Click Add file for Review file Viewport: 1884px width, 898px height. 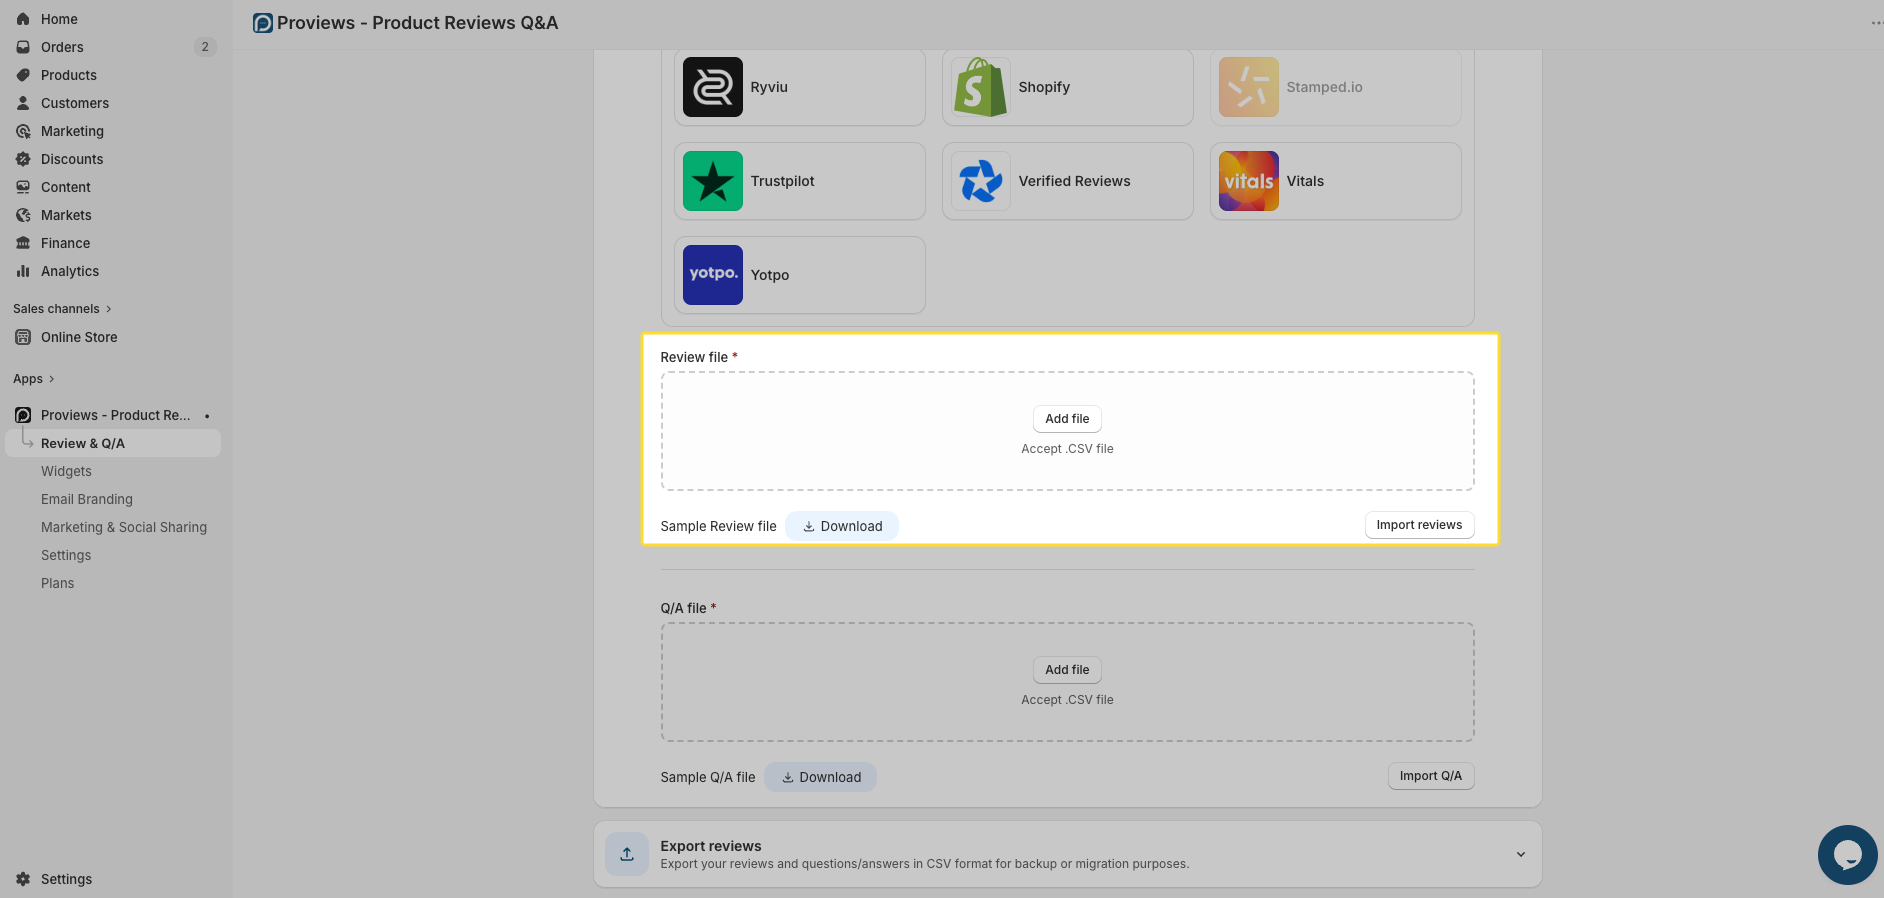(x=1067, y=419)
